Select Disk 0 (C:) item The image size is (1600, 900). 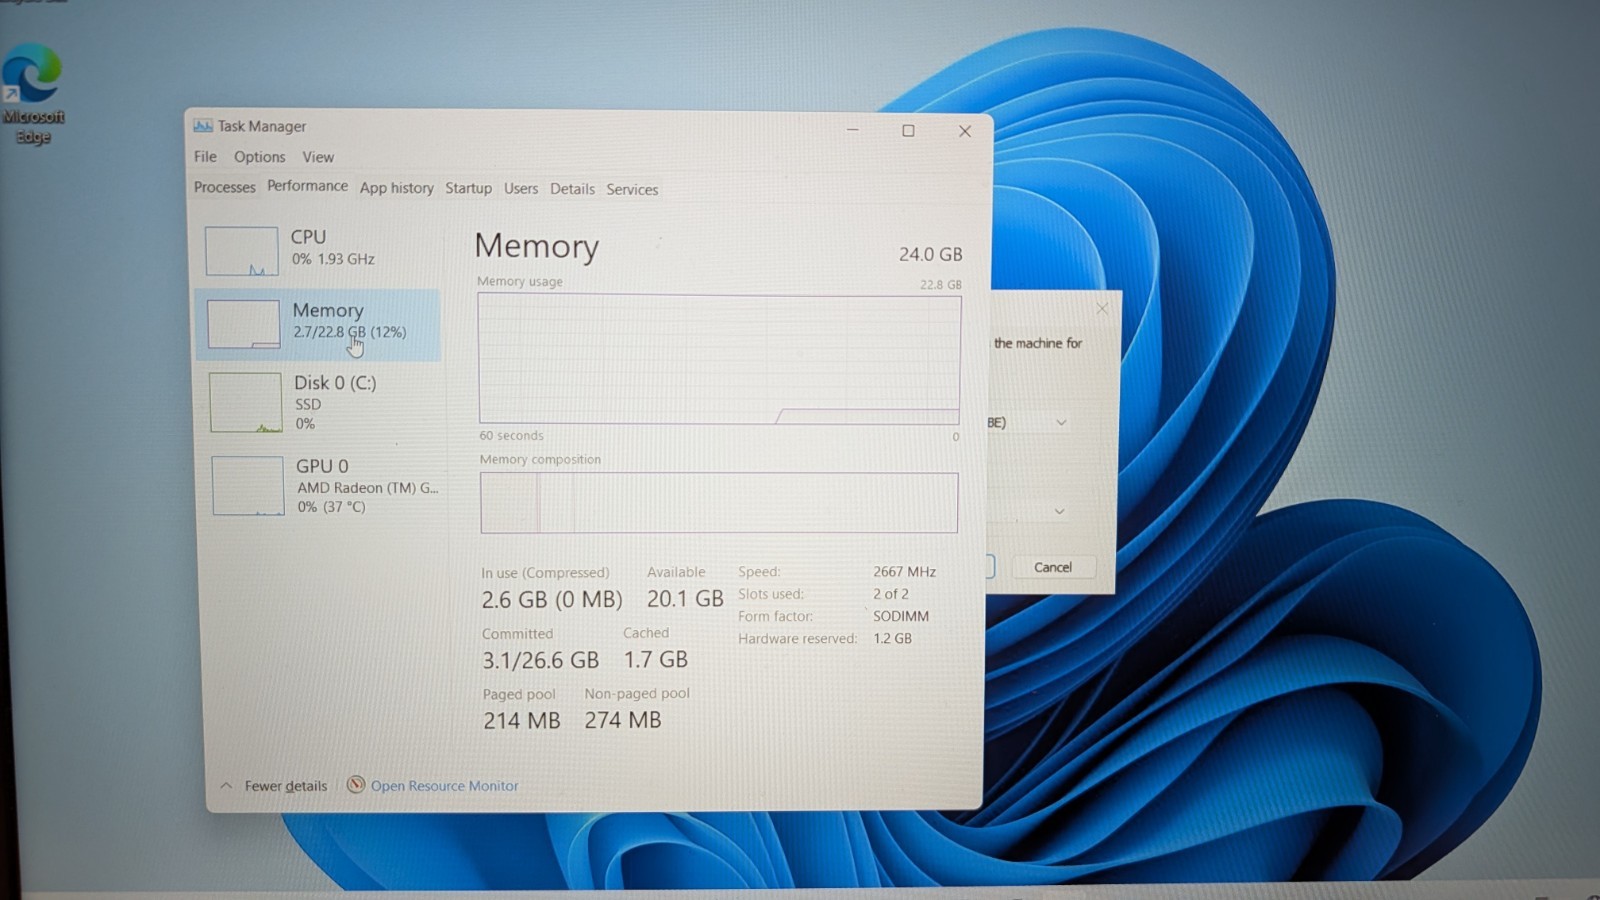click(x=322, y=402)
